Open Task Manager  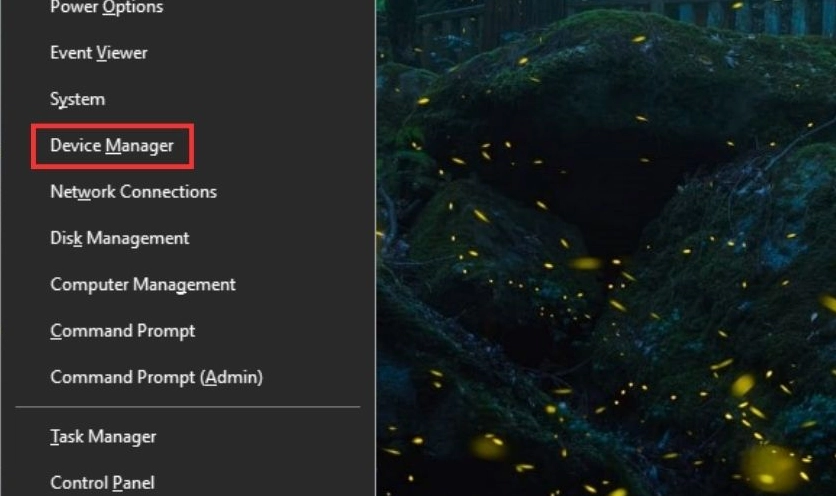tap(103, 437)
